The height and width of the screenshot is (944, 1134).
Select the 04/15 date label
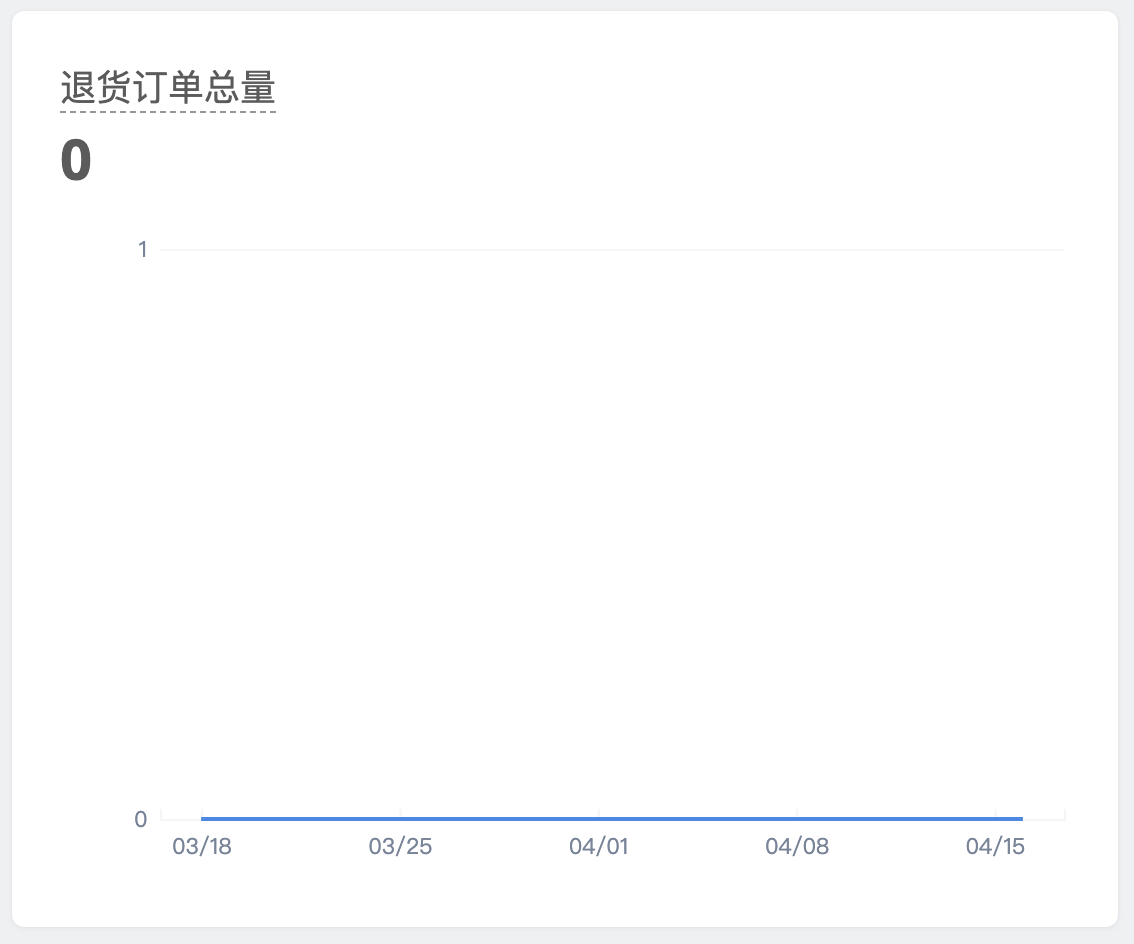click(995, 846)
